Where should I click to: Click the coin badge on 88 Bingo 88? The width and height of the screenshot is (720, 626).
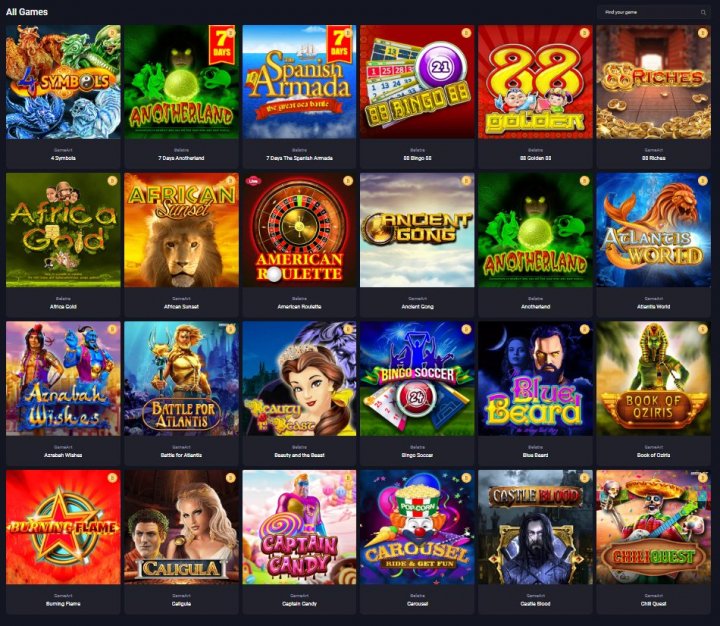click(466, 33)
